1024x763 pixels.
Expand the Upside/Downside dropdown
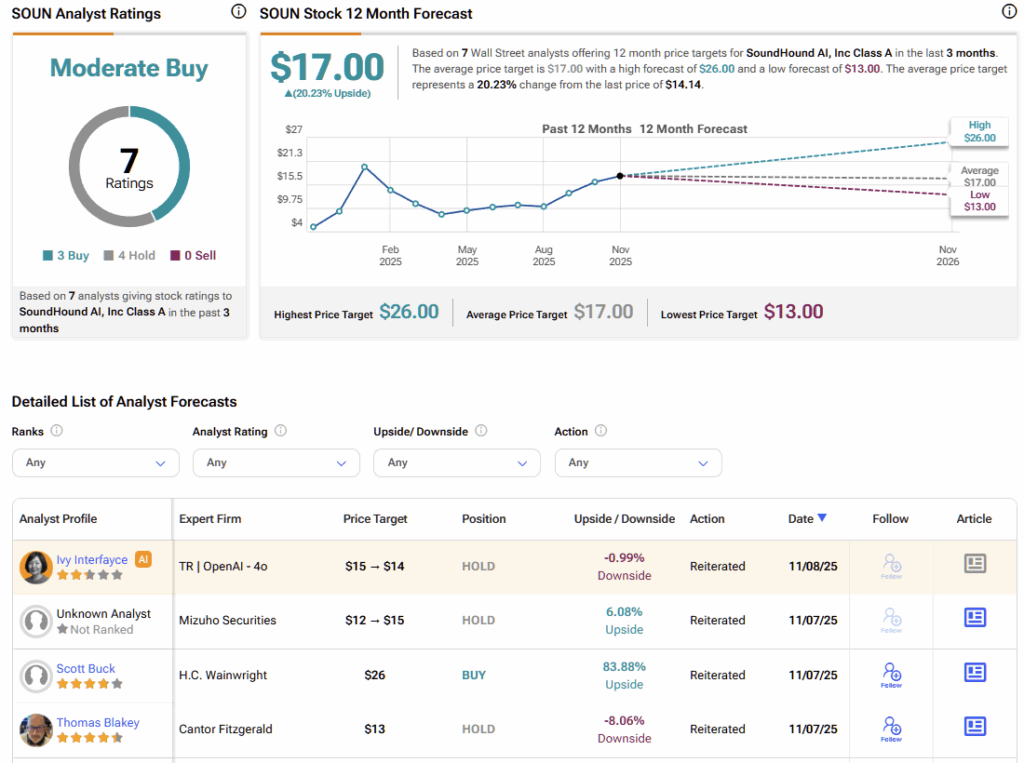click(x=456, y=463)
